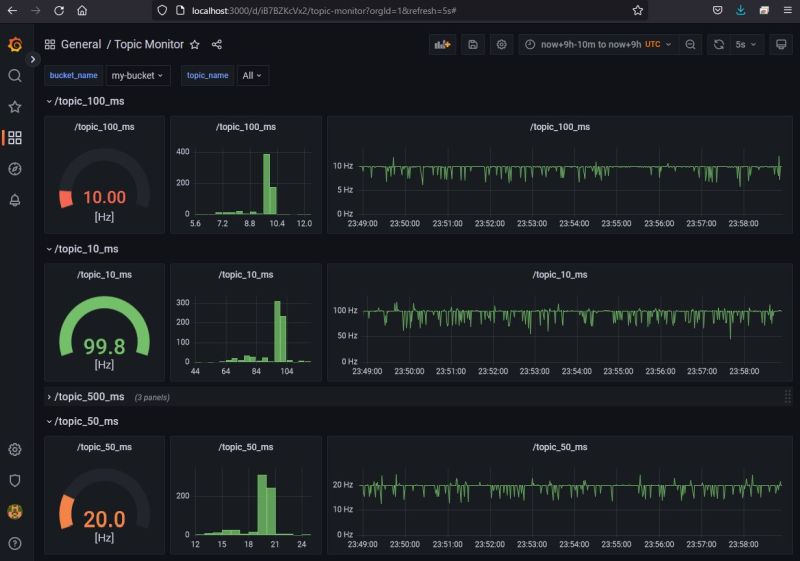Open the user profile avatar
800x561 pixels.
[x=15, y=512]
